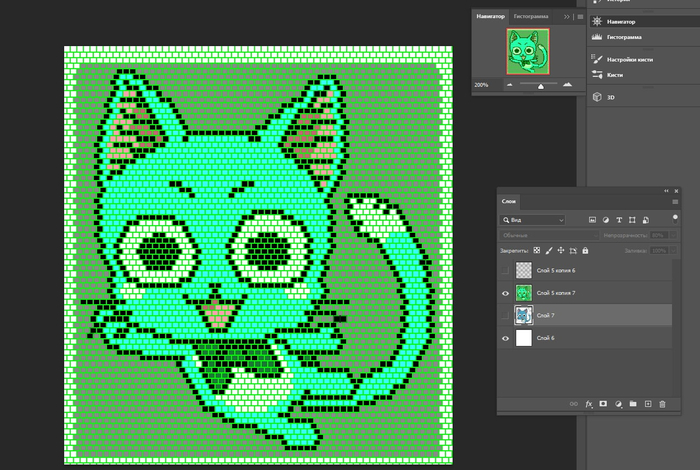Open the Navigator panel options menu

click(579, 17)
